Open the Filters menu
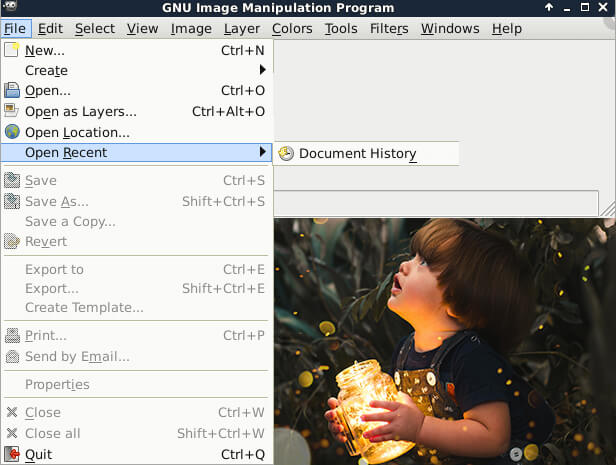 point(389,28)
